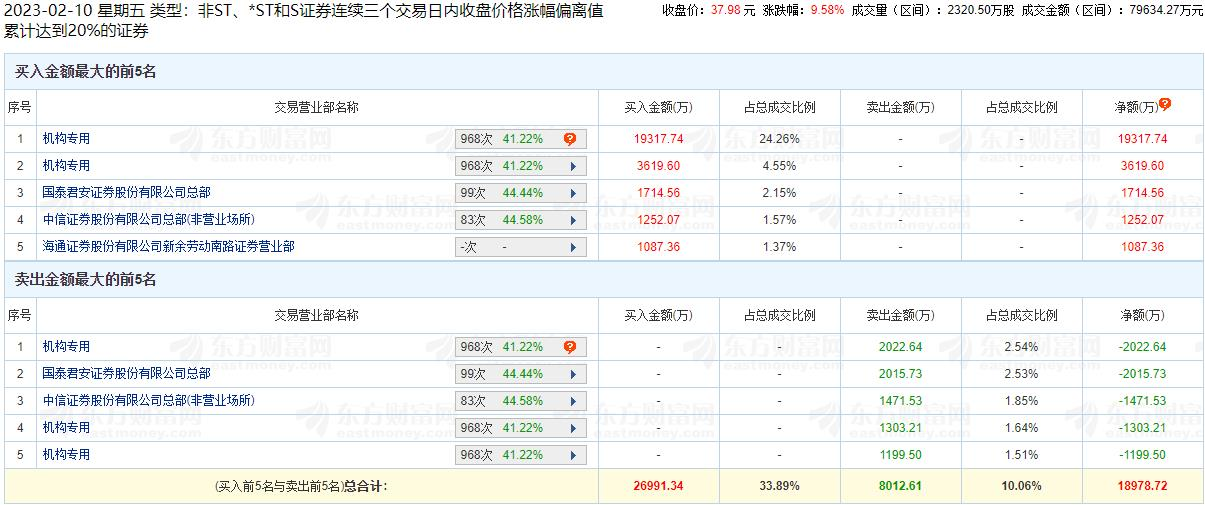The height and width of the screenshot is (505, 1205).
Task: Click 卖出金额(万) header in sell table
Action: click(x=900, y=315)
